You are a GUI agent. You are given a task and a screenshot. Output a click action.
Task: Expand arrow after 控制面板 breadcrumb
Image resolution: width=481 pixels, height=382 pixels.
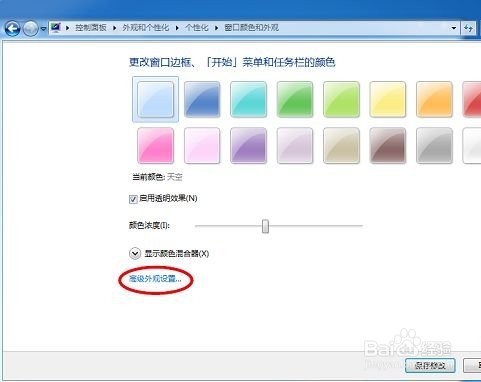click(x=114, y=28)
